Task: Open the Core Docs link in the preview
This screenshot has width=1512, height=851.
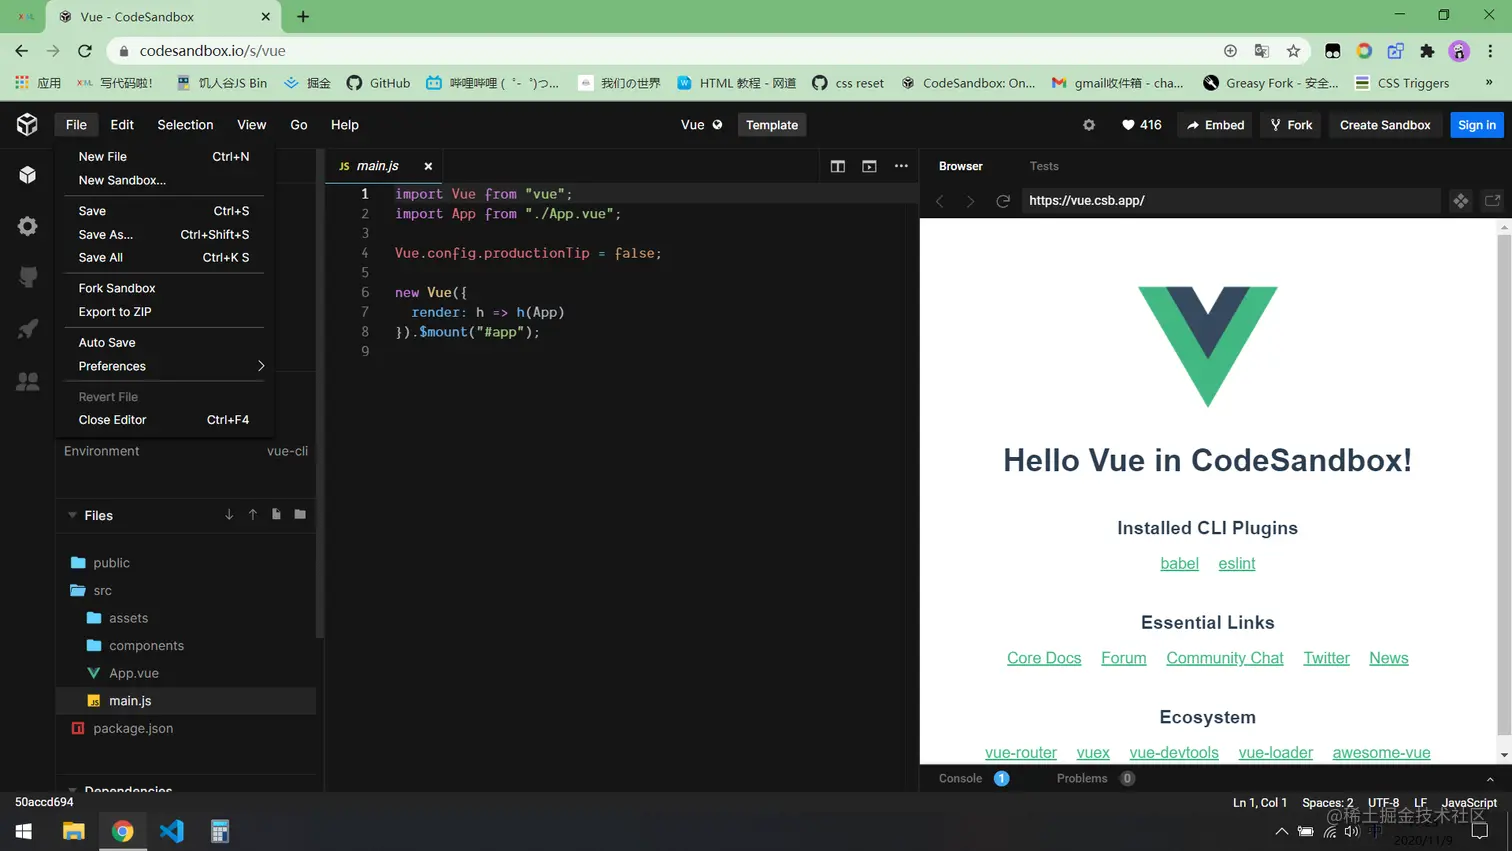Action: (x=1044, y=658)
